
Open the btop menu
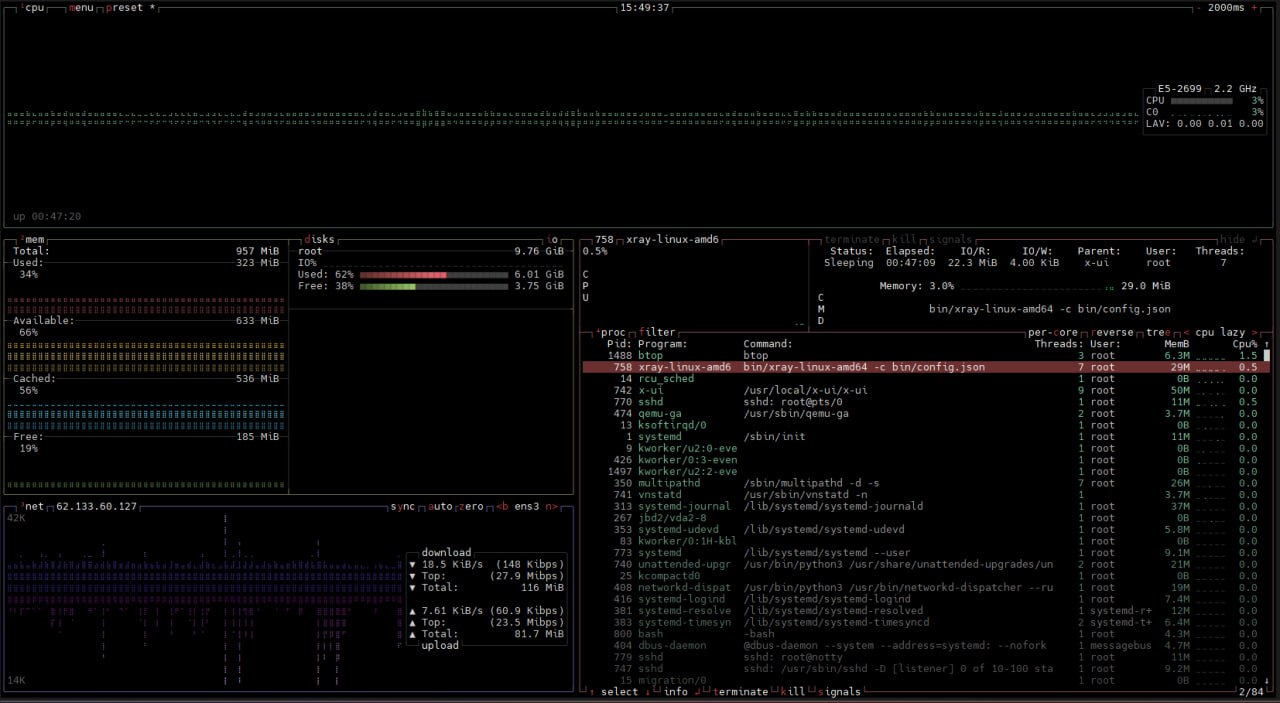(81, 7)
